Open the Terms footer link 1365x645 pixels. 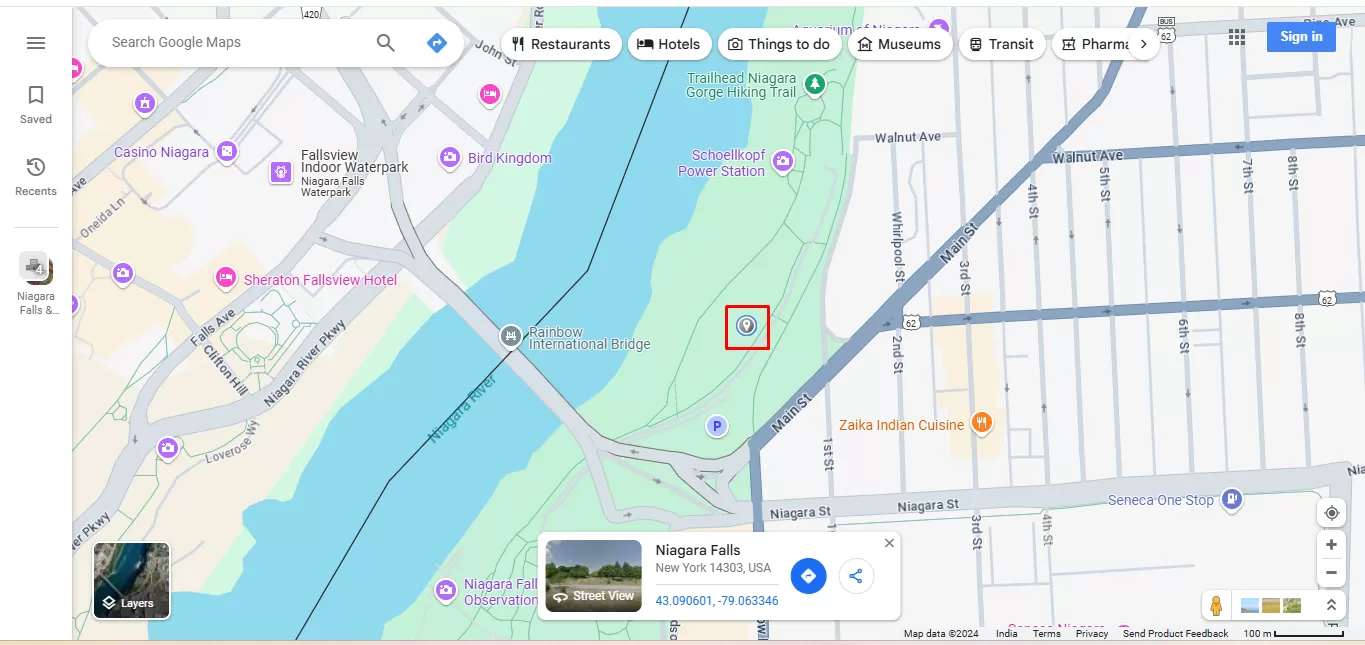[x=1047, y=634]
